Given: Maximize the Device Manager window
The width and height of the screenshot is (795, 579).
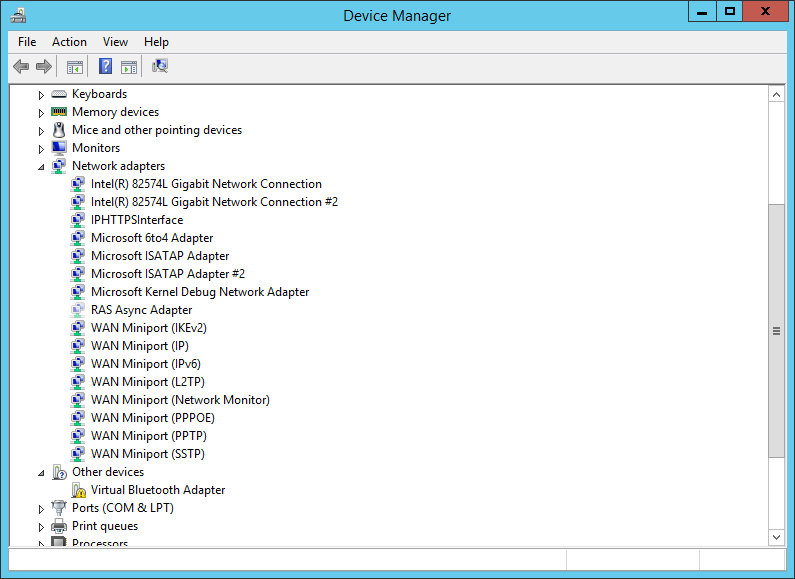Looking at the screenshot, I should [730, 11].
